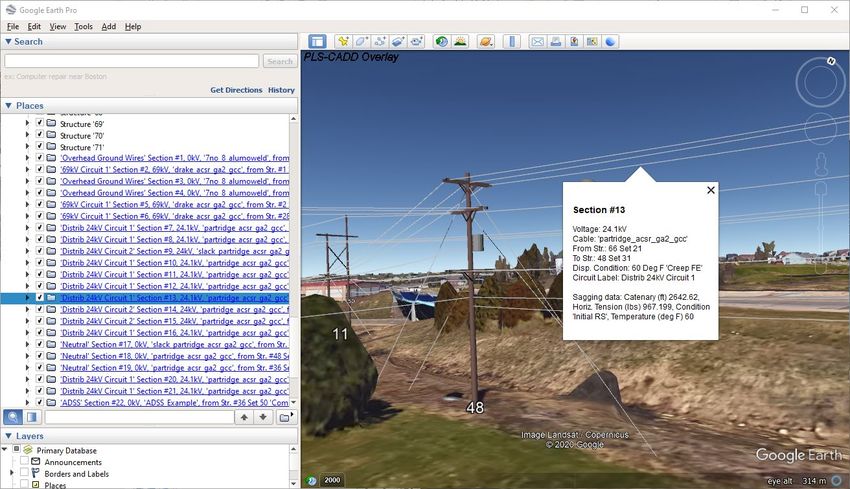Click the Search button
The width and height of the screenshot is (850, 489).
click(x=280, y=61)
